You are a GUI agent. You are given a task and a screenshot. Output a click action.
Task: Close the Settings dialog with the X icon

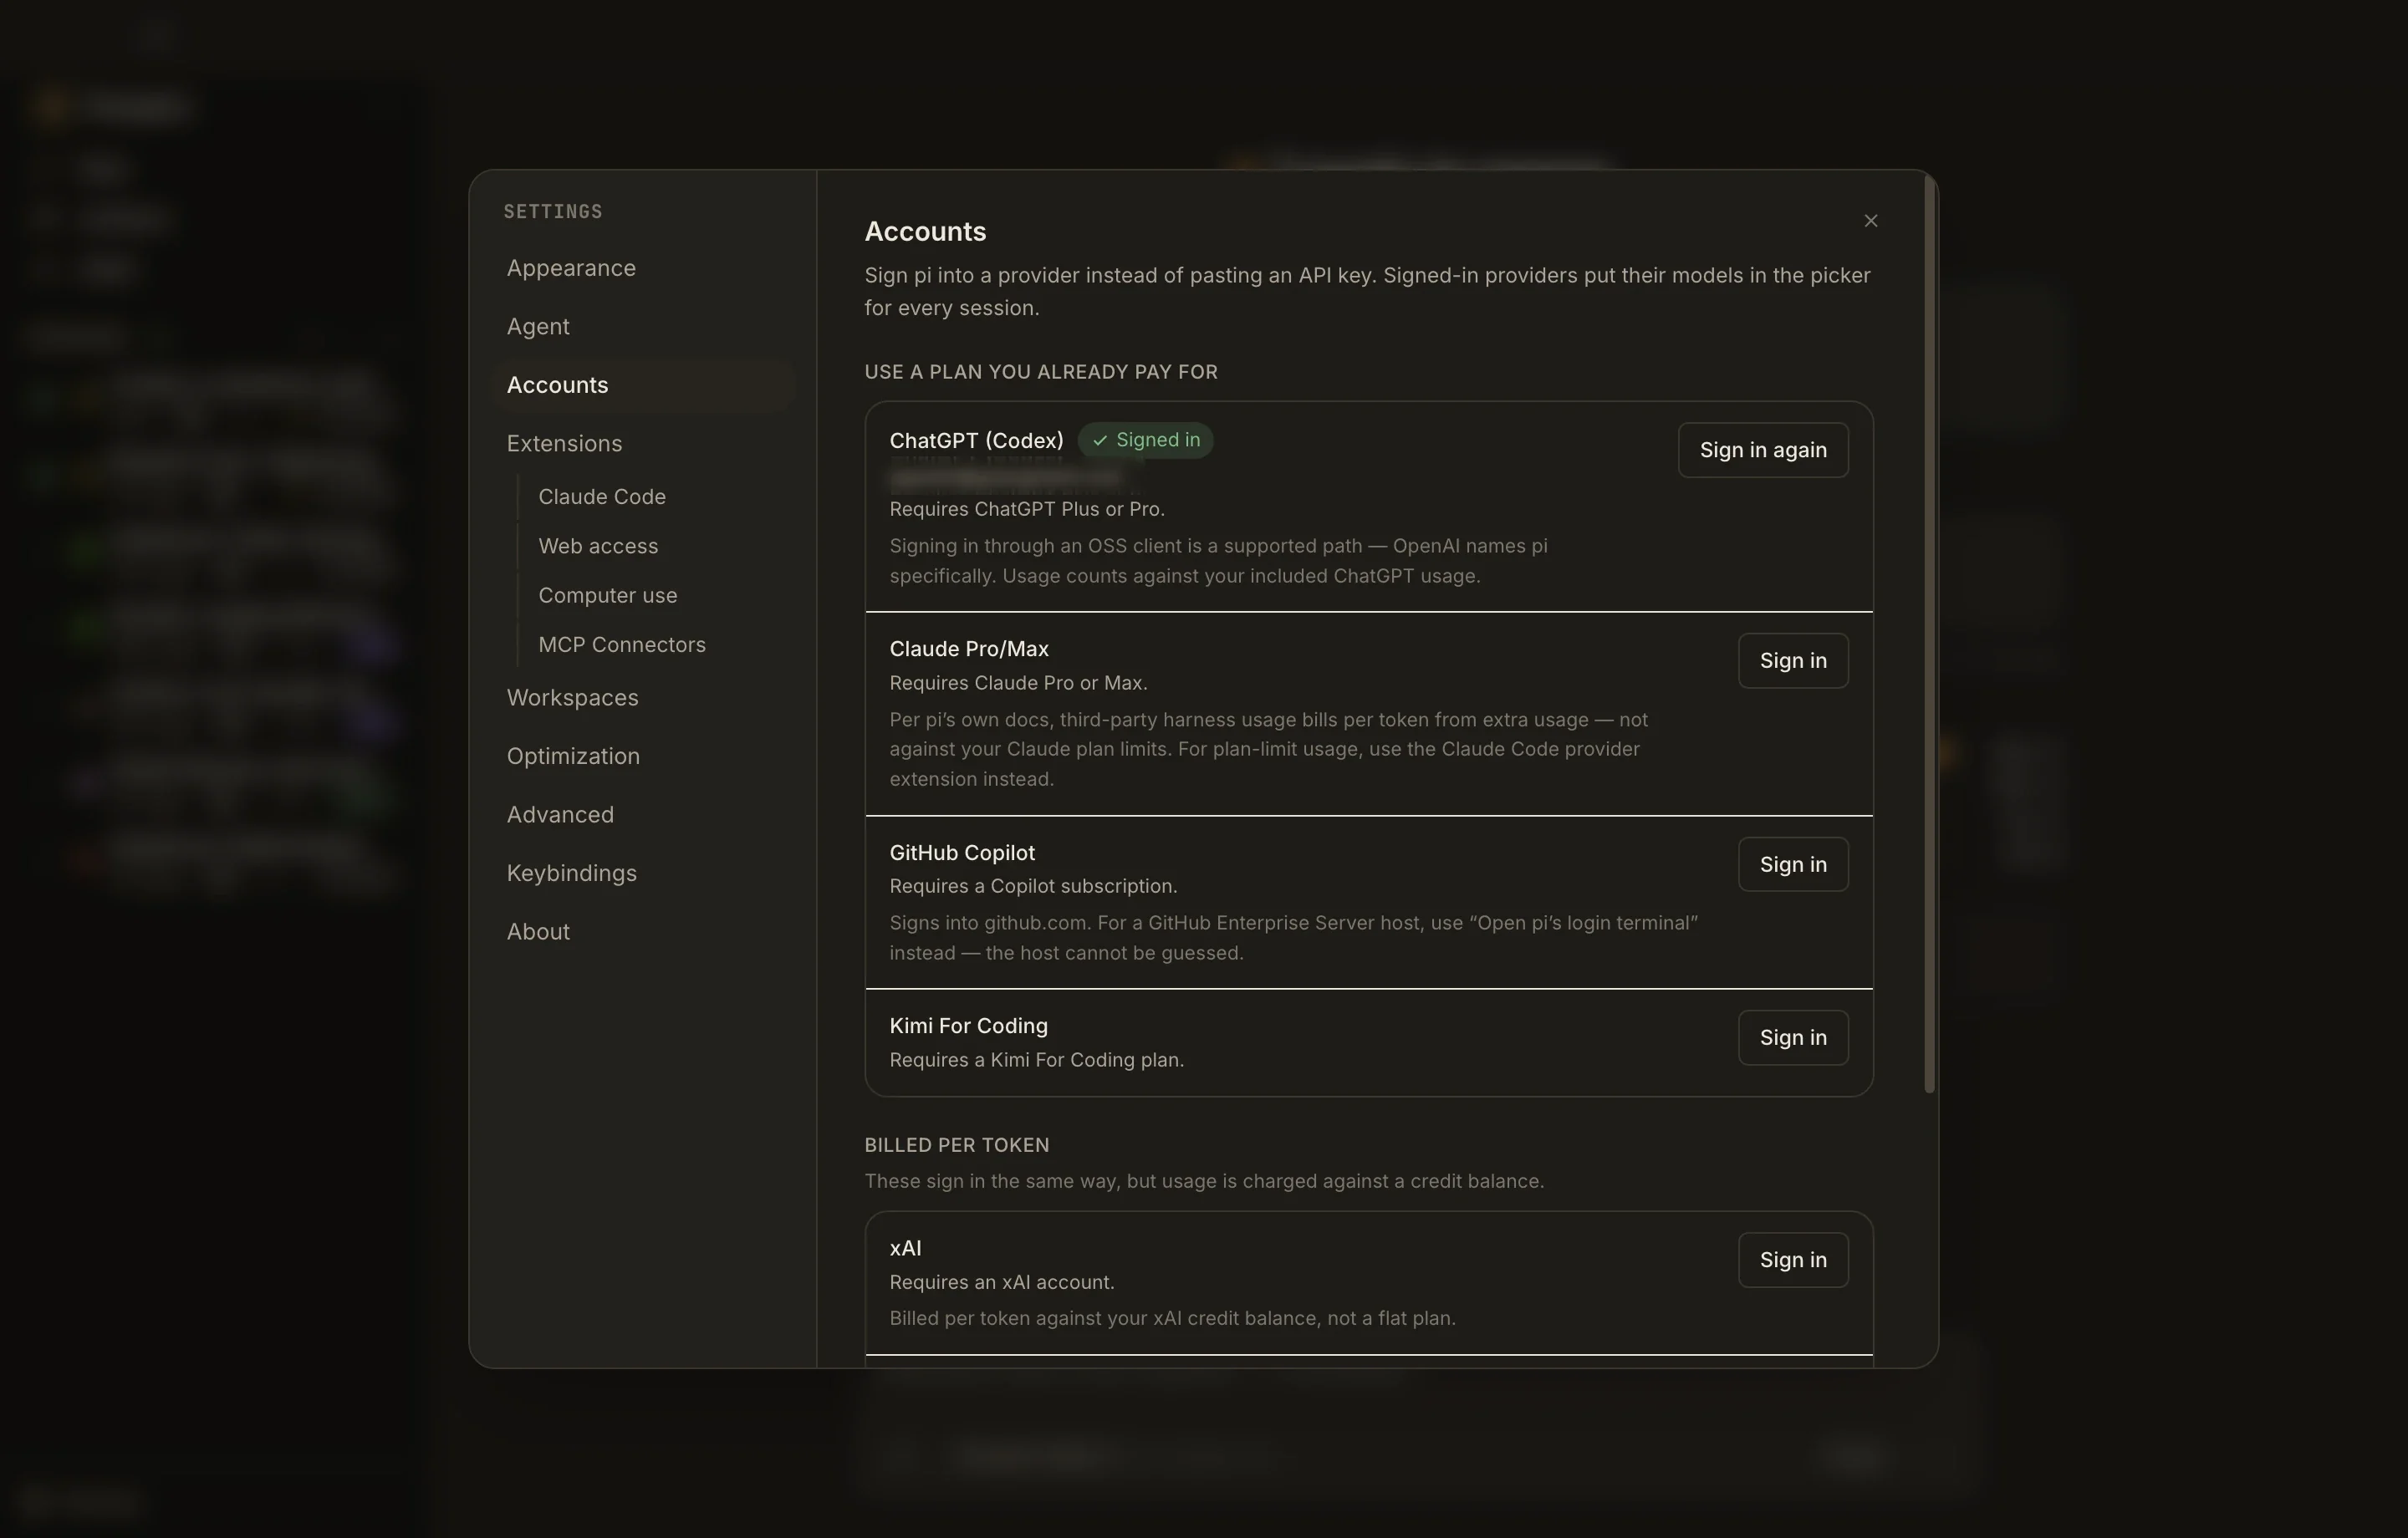click(x=1870, y=221)
